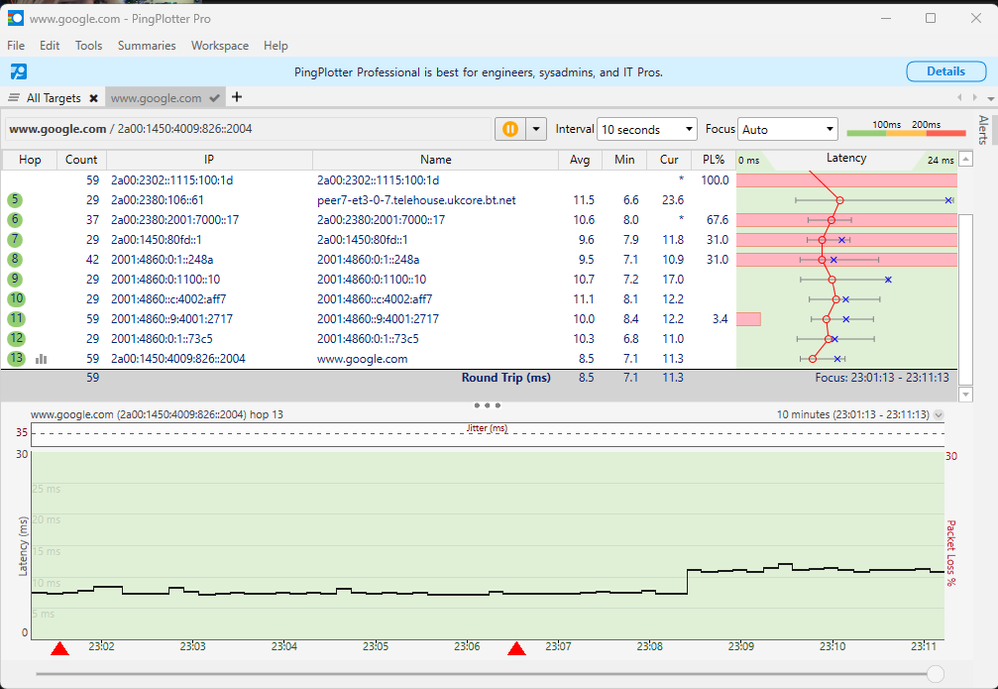Expand the dropdown arrow beside pause button
The image size is (998, 689).
coord(537,129)
